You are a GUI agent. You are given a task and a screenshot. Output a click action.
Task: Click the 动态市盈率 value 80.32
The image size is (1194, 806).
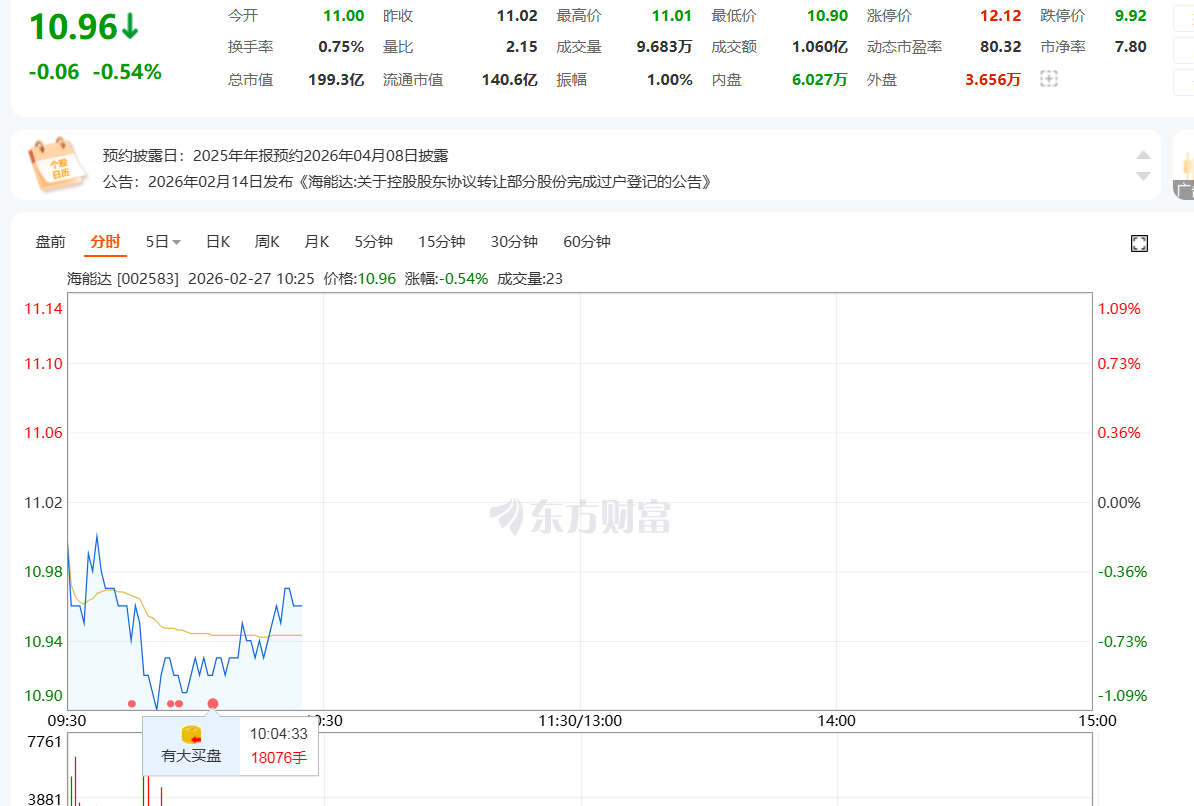click(x=1001, y=46)
